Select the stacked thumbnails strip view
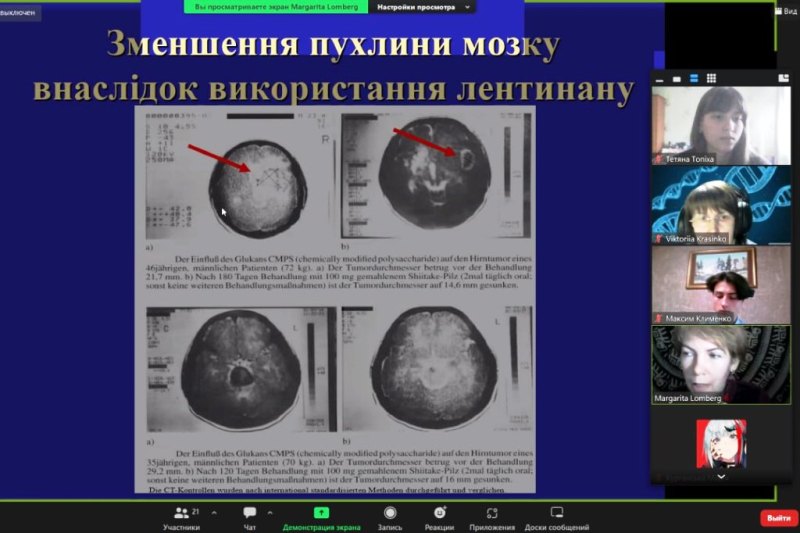 694,79
